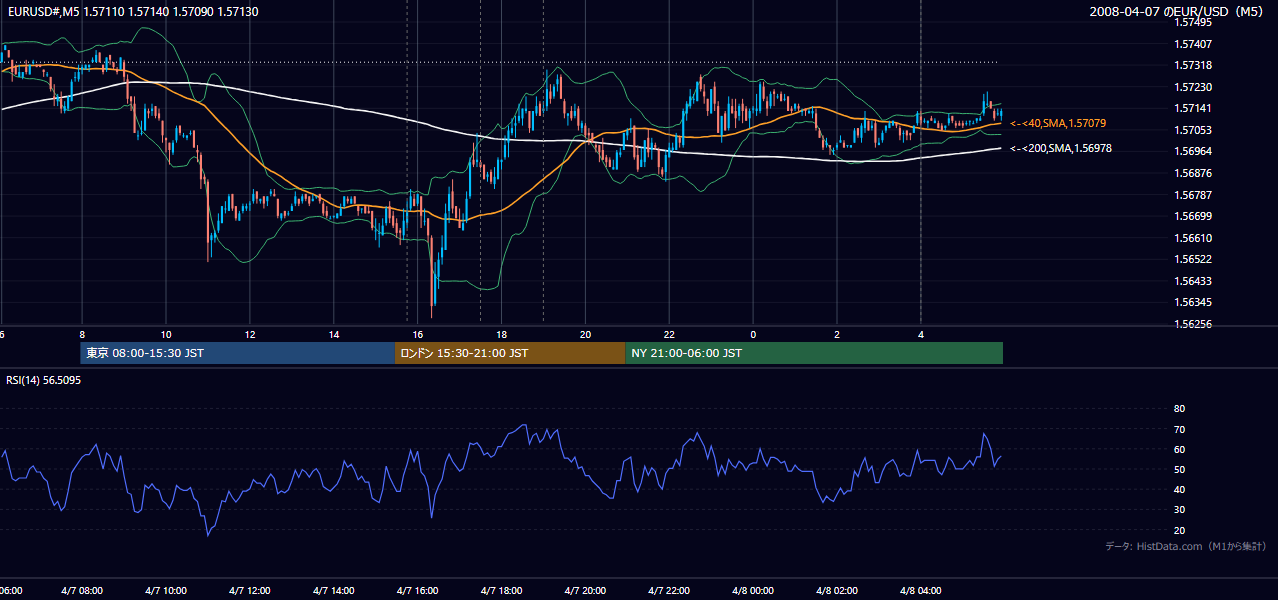Screen dimensions: 1278x600
Task: Click the 4/7 22:00 bottom time label
Action: 669,591
